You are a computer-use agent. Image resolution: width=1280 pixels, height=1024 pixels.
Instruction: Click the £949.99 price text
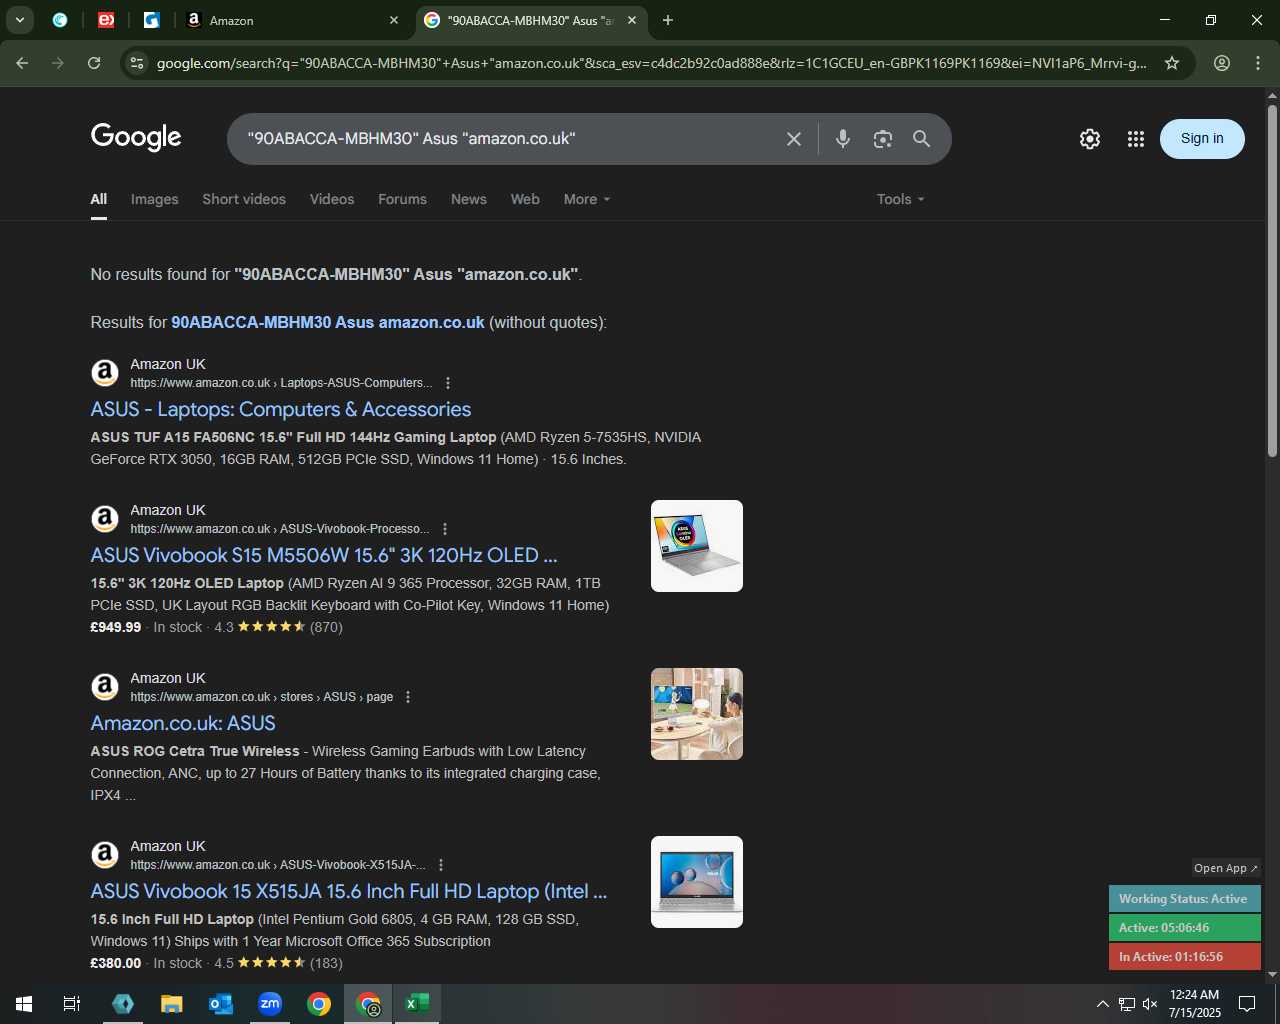pos(116,627)
